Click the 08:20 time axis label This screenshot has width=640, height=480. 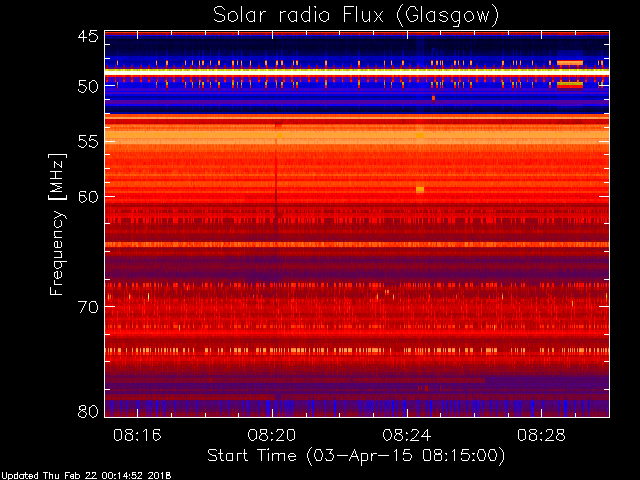click(x=272, y=435)
